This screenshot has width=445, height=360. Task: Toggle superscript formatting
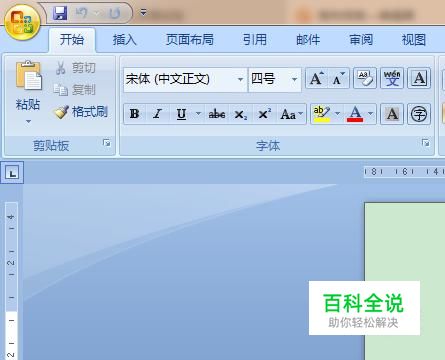[x=265, y=114]
